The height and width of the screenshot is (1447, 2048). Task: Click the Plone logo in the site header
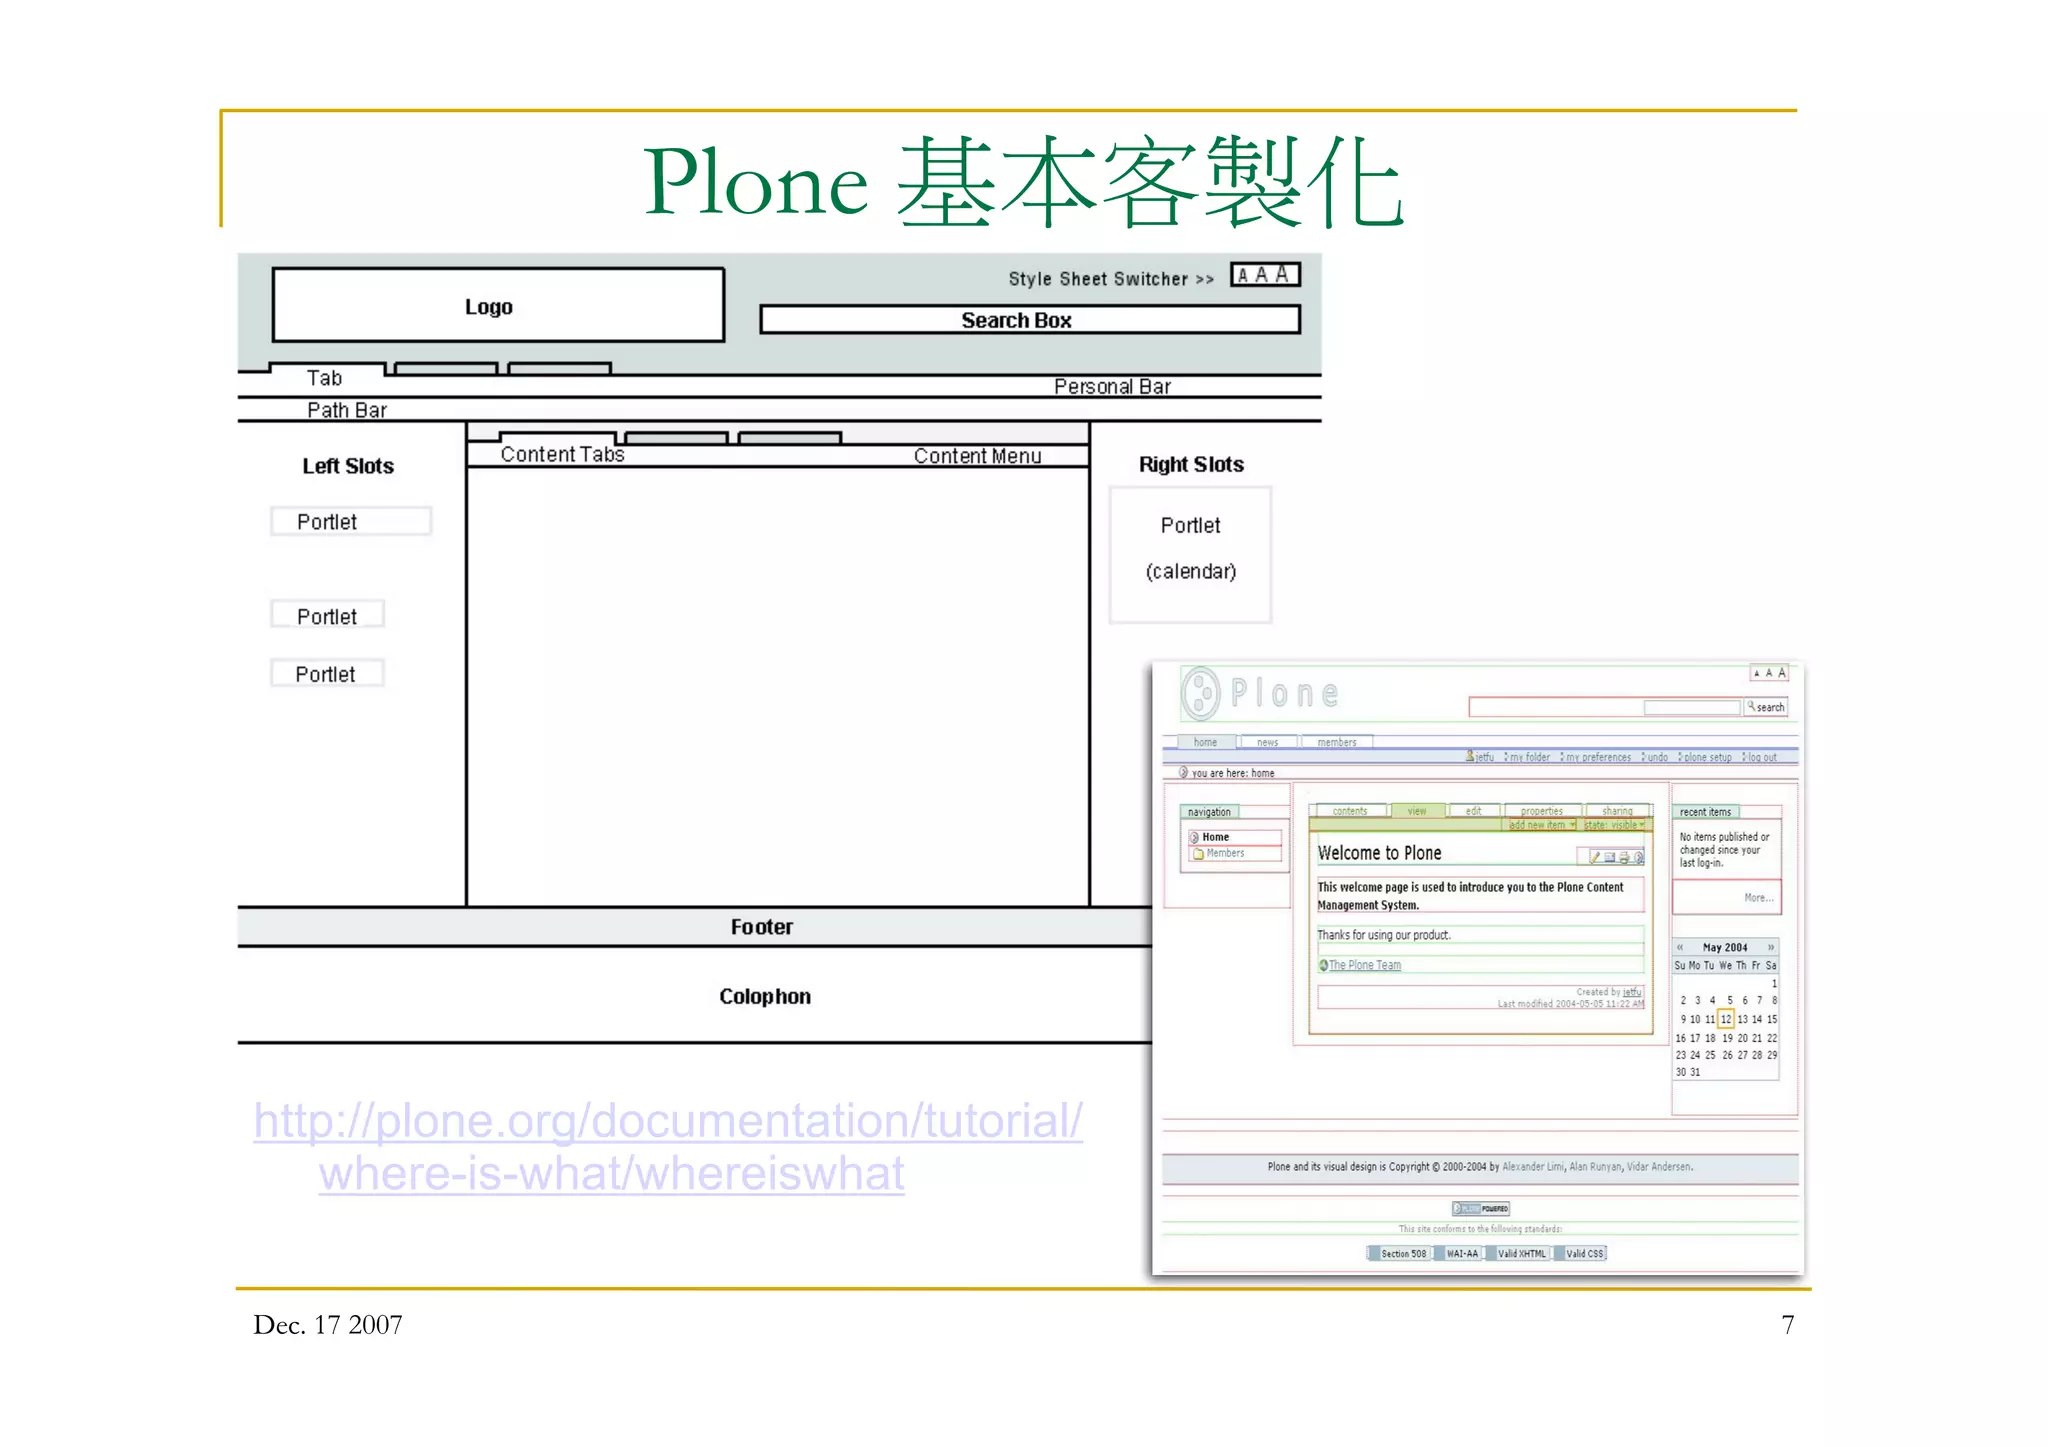coord(1261,692)
